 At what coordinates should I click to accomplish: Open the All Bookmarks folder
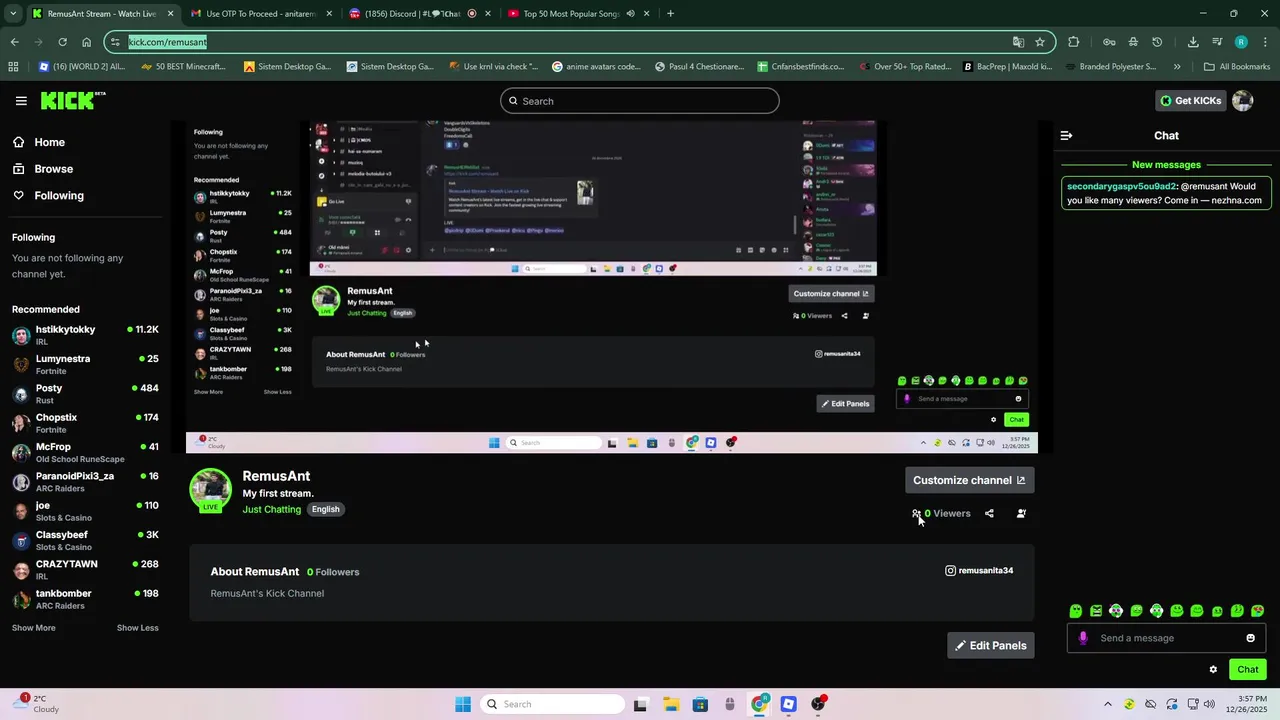point(1237,67)
